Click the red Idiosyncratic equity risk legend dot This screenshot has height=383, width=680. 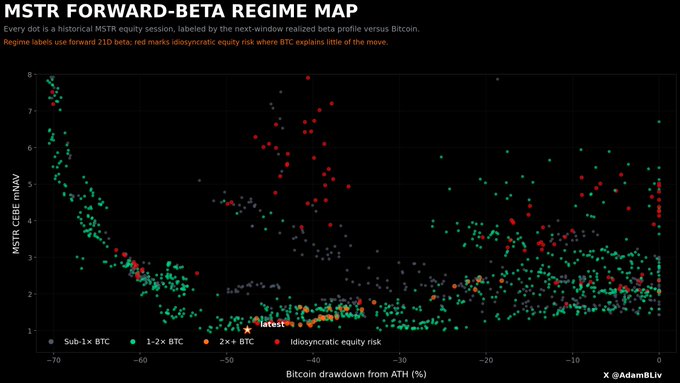[277, 342]
